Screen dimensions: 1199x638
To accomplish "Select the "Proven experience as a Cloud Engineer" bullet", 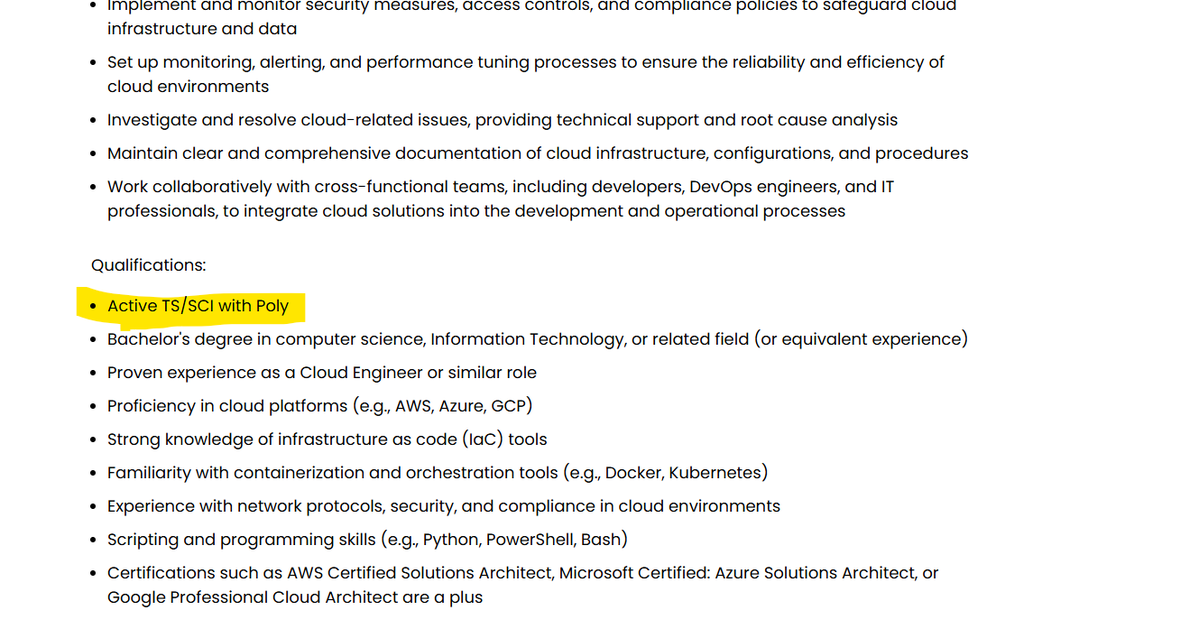I will [322, 373].
